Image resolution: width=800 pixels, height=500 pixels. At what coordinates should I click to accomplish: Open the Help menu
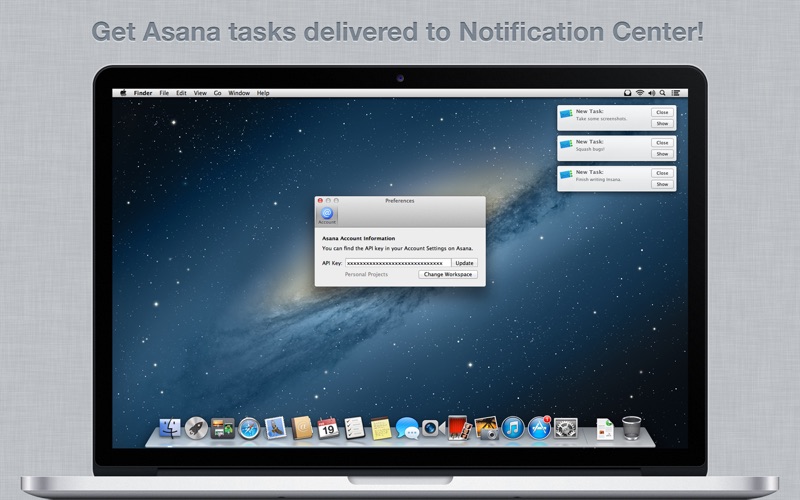pyautogui.click(x=263, y=93)
